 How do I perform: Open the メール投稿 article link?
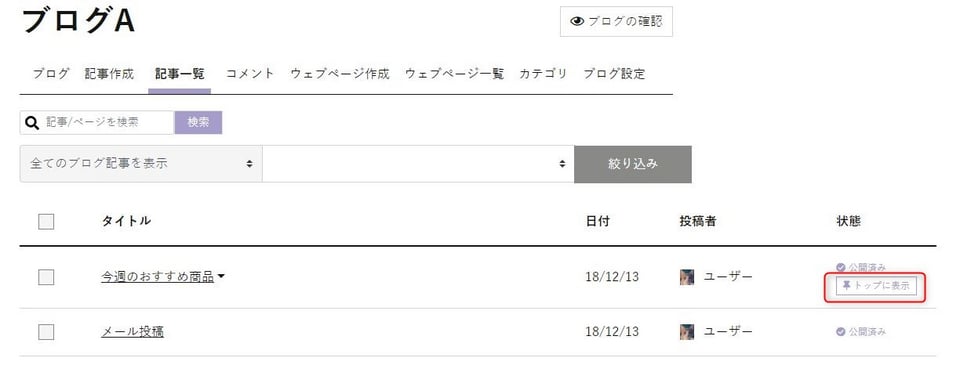coord(132,332)
